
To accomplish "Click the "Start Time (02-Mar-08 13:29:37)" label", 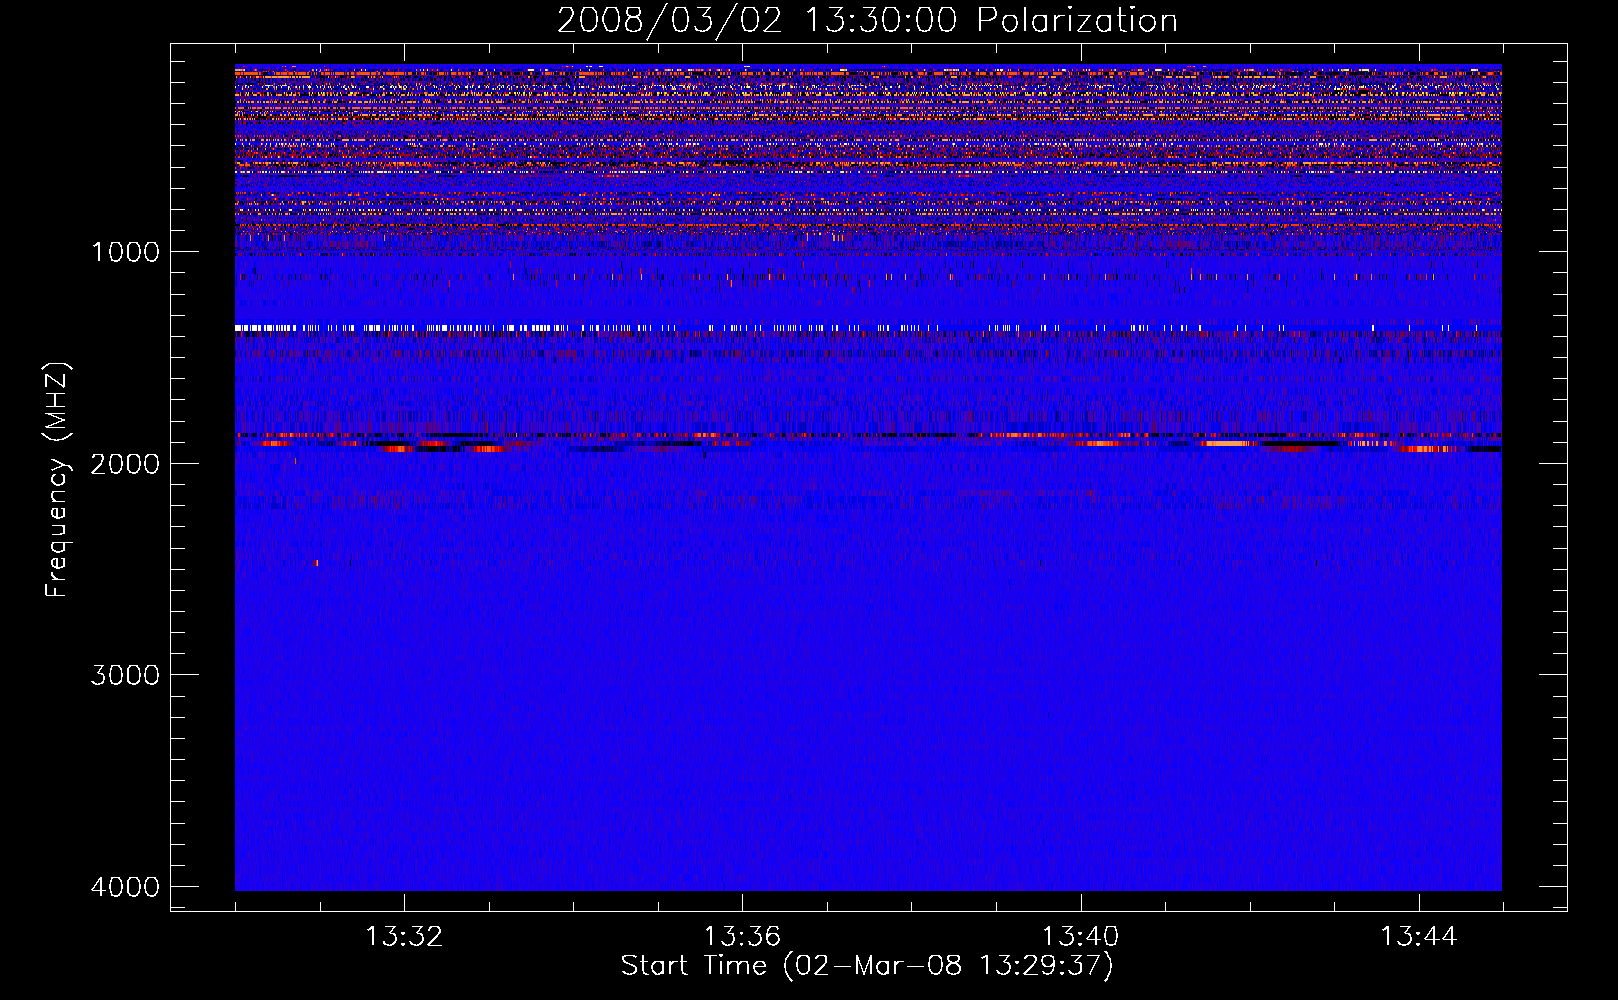I will [x=867, y=966].
